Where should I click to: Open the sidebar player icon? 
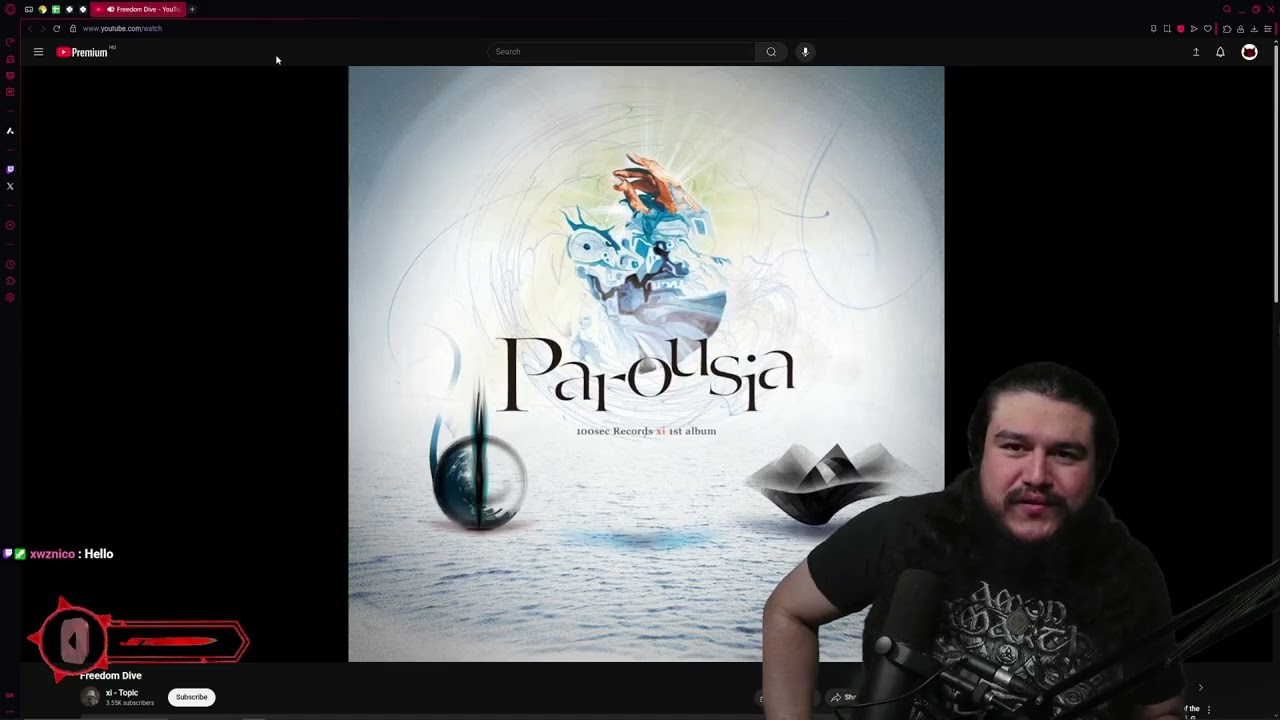pos(10,225)
